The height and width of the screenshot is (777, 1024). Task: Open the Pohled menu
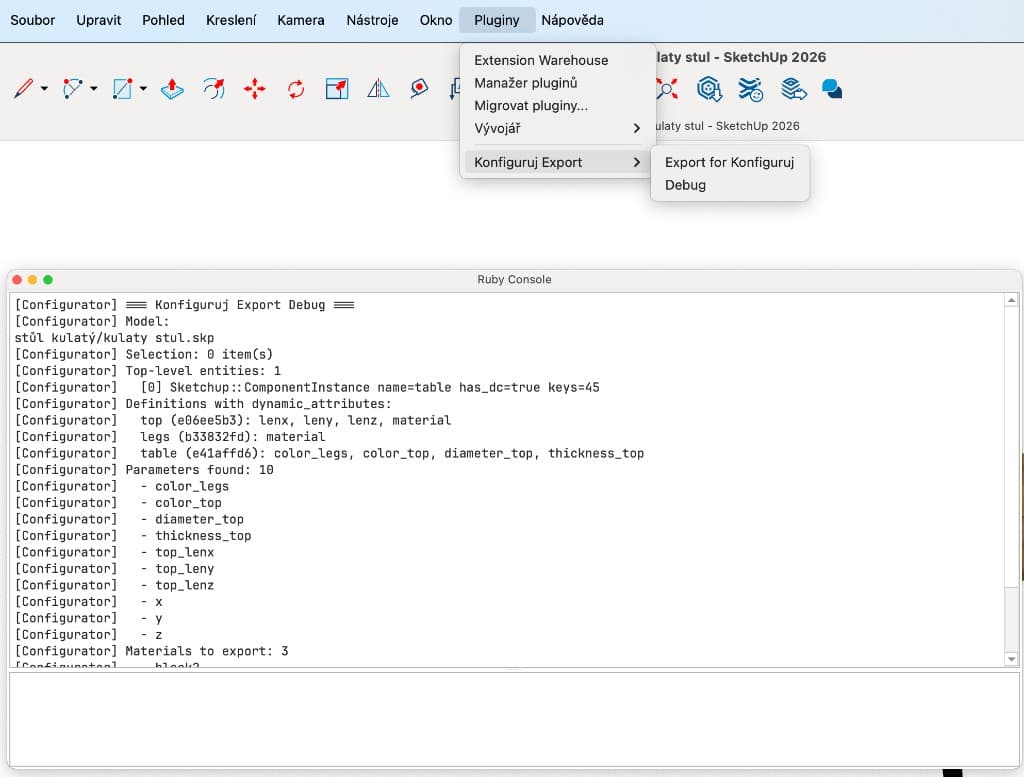click(163, 20)
